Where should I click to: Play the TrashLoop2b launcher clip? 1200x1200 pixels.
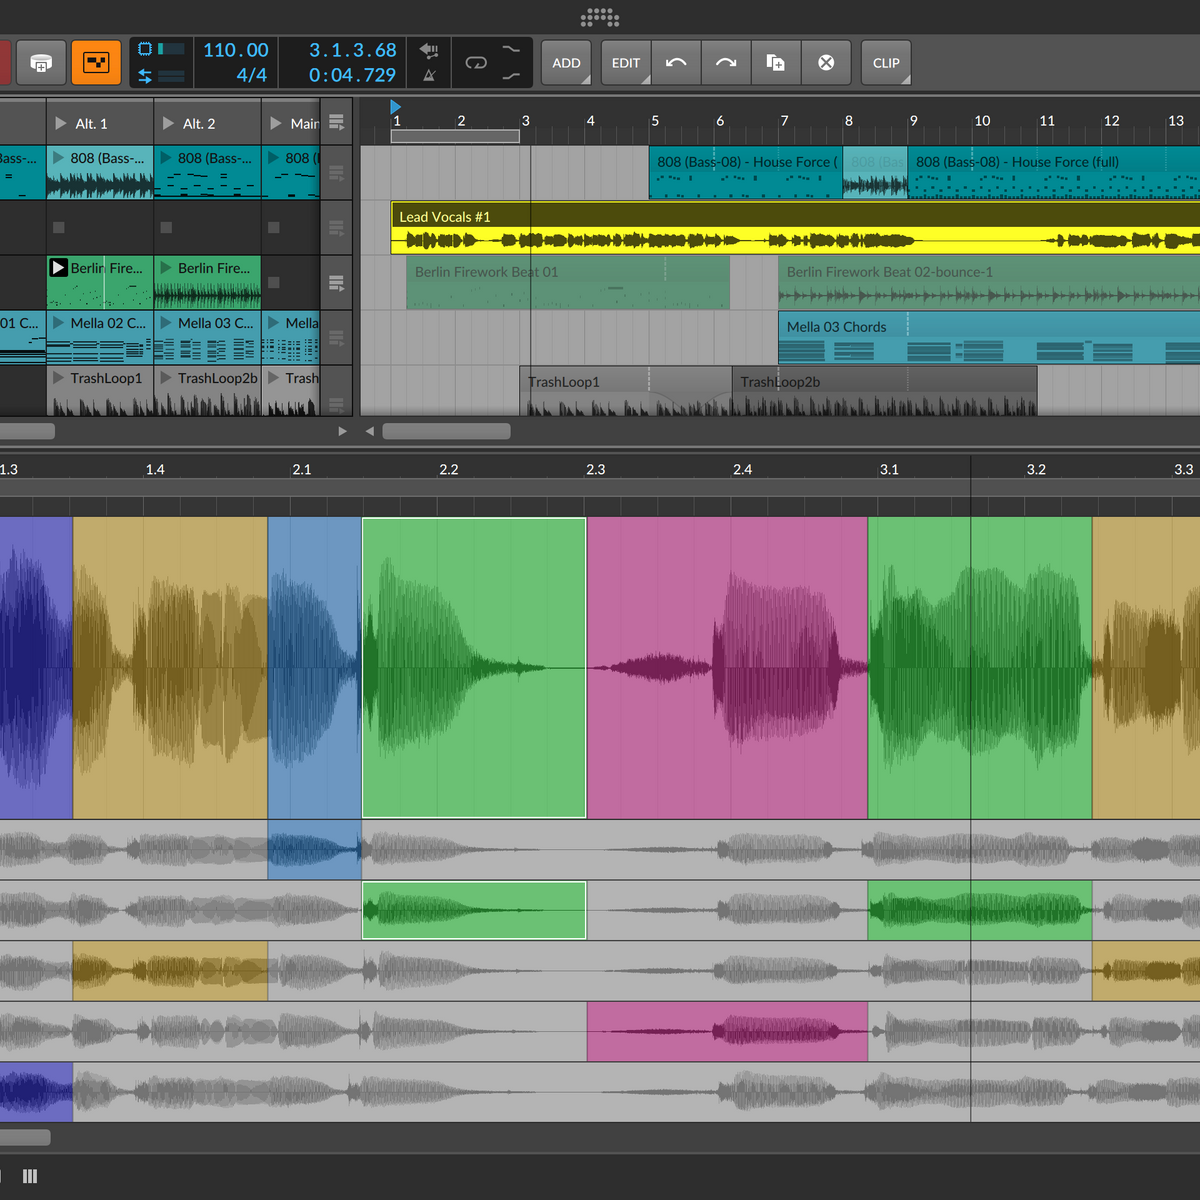(x=167, y=378)
